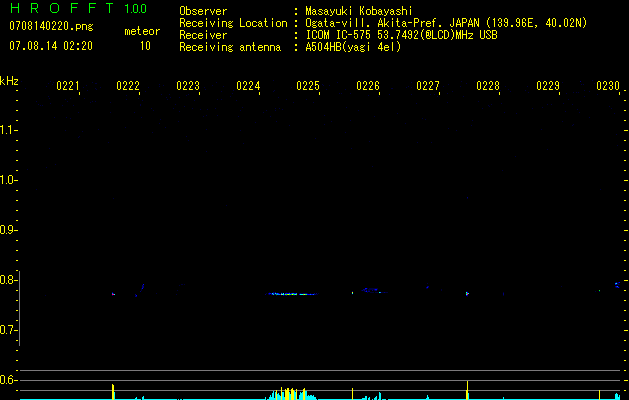Click the 0221 time marker
This screenshot has width=629, height=400.
pos(67,86)
